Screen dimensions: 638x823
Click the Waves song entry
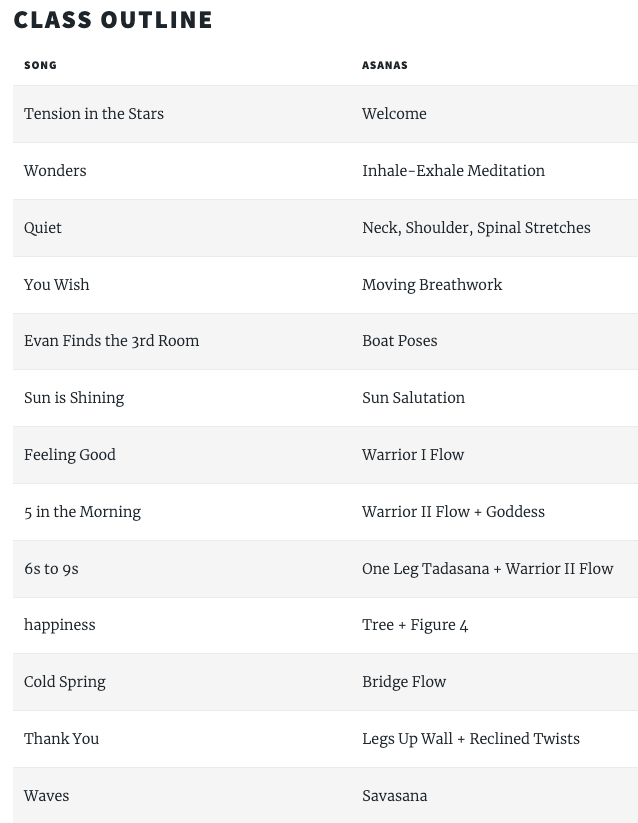(x=47, y=796)
